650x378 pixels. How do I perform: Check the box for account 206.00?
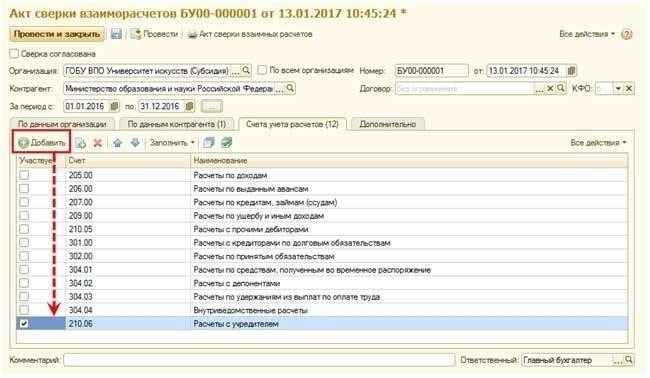click(24, 189)
